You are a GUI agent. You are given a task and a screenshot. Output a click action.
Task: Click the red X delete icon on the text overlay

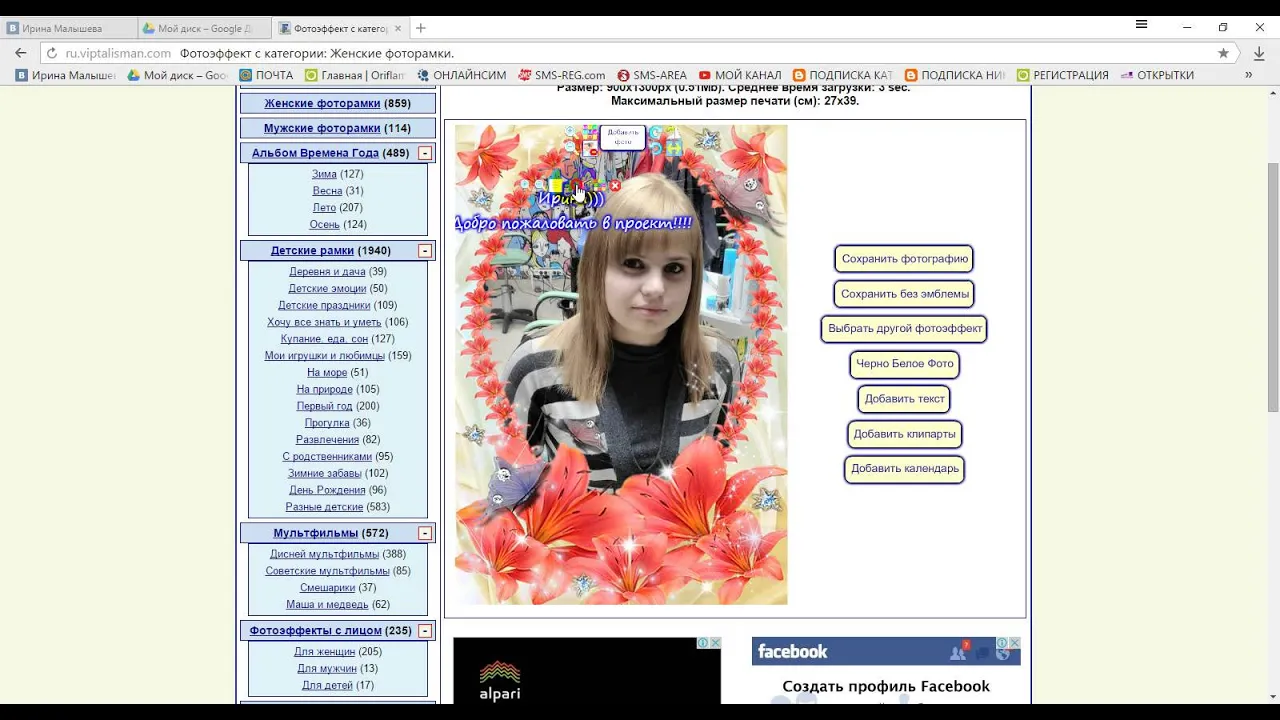[x=615, y=185]
